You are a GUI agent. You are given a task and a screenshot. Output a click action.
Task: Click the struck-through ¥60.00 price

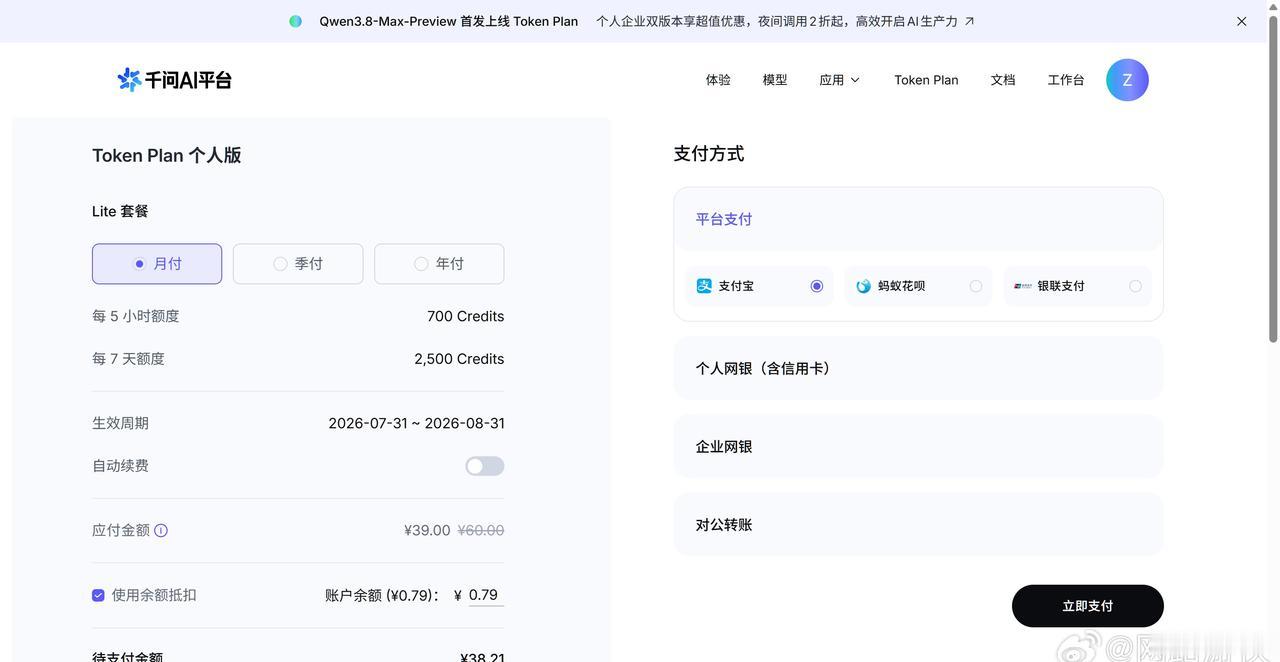coord(481,530)
